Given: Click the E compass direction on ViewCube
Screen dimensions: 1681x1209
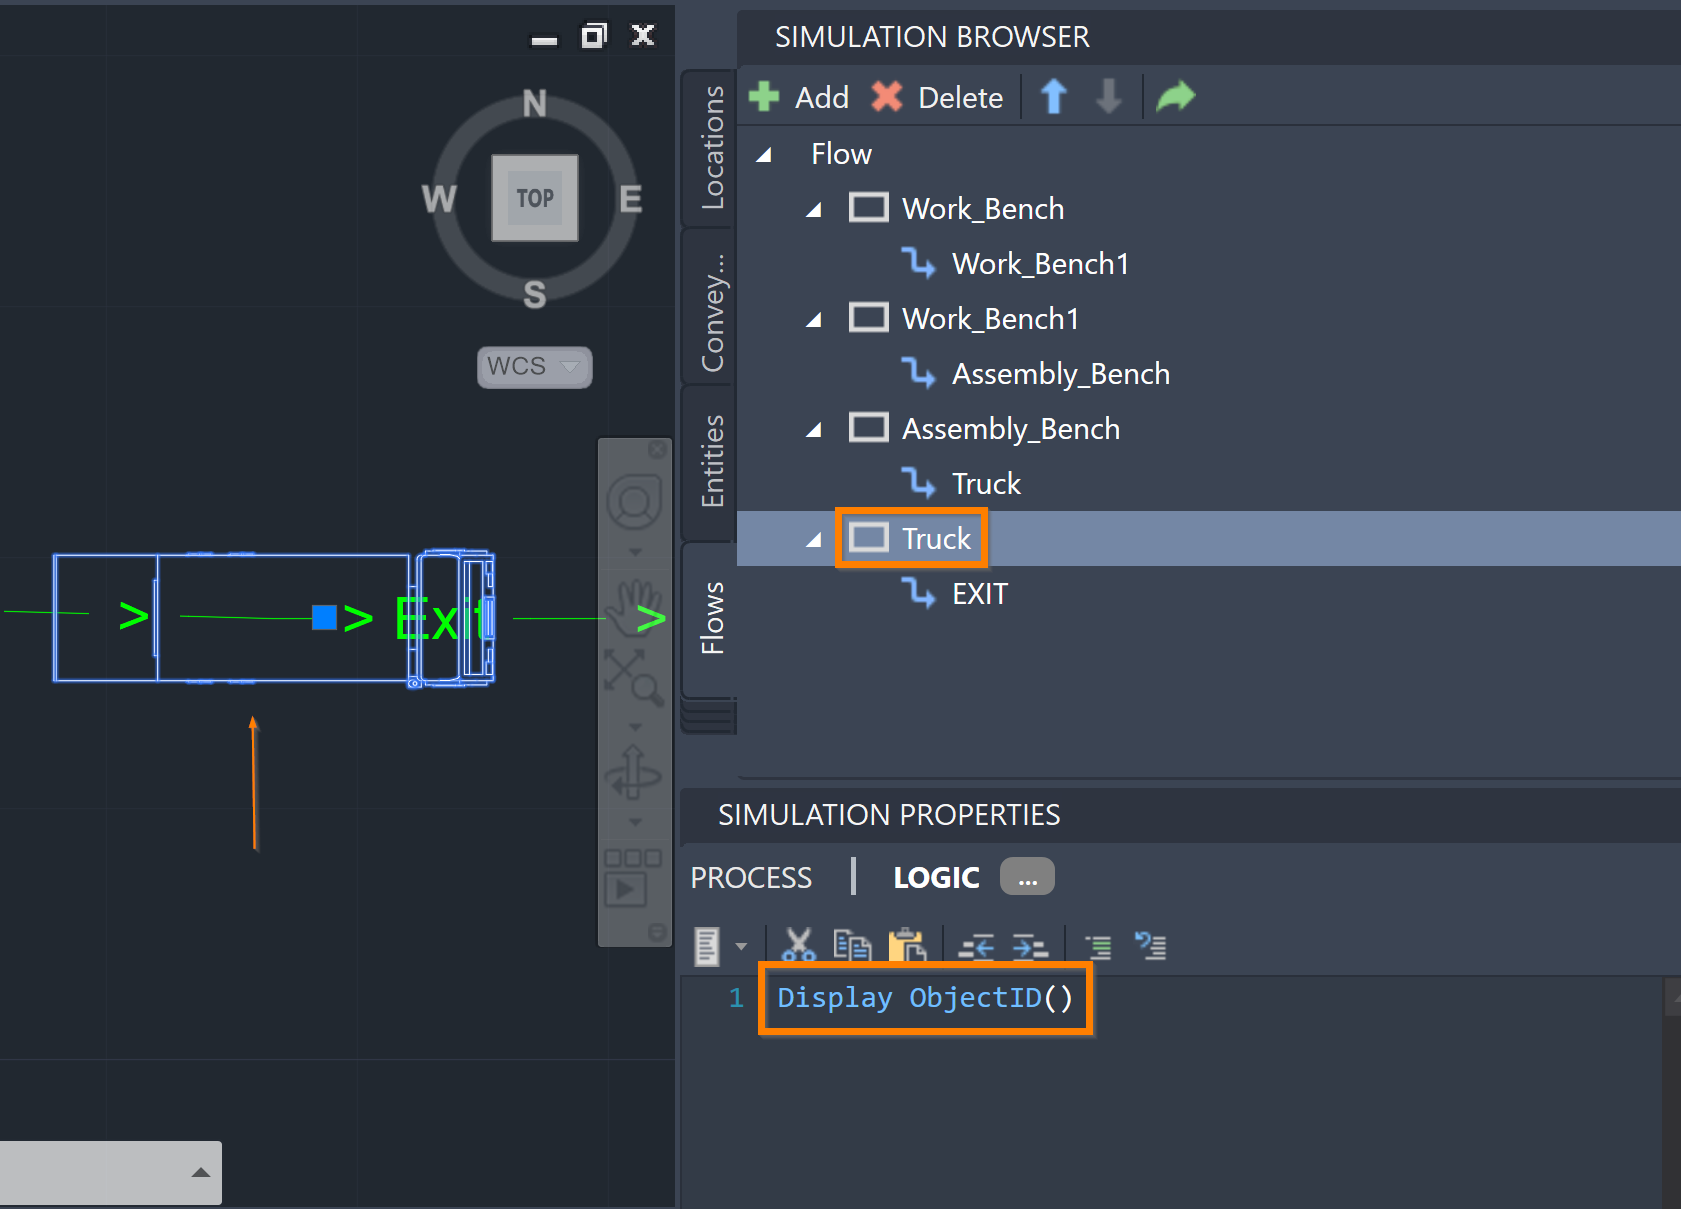Looking at the screenshot, I should pyautogui.click(x=630, y=199).
